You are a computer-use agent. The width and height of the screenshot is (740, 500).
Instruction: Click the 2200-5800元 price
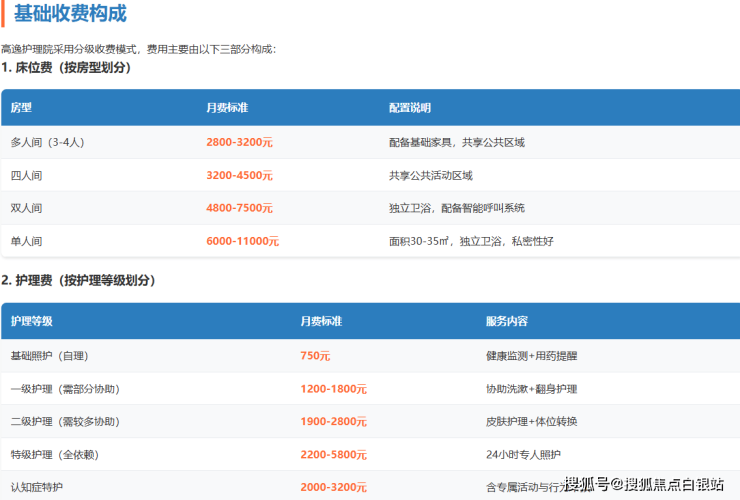tap(334, 454)
